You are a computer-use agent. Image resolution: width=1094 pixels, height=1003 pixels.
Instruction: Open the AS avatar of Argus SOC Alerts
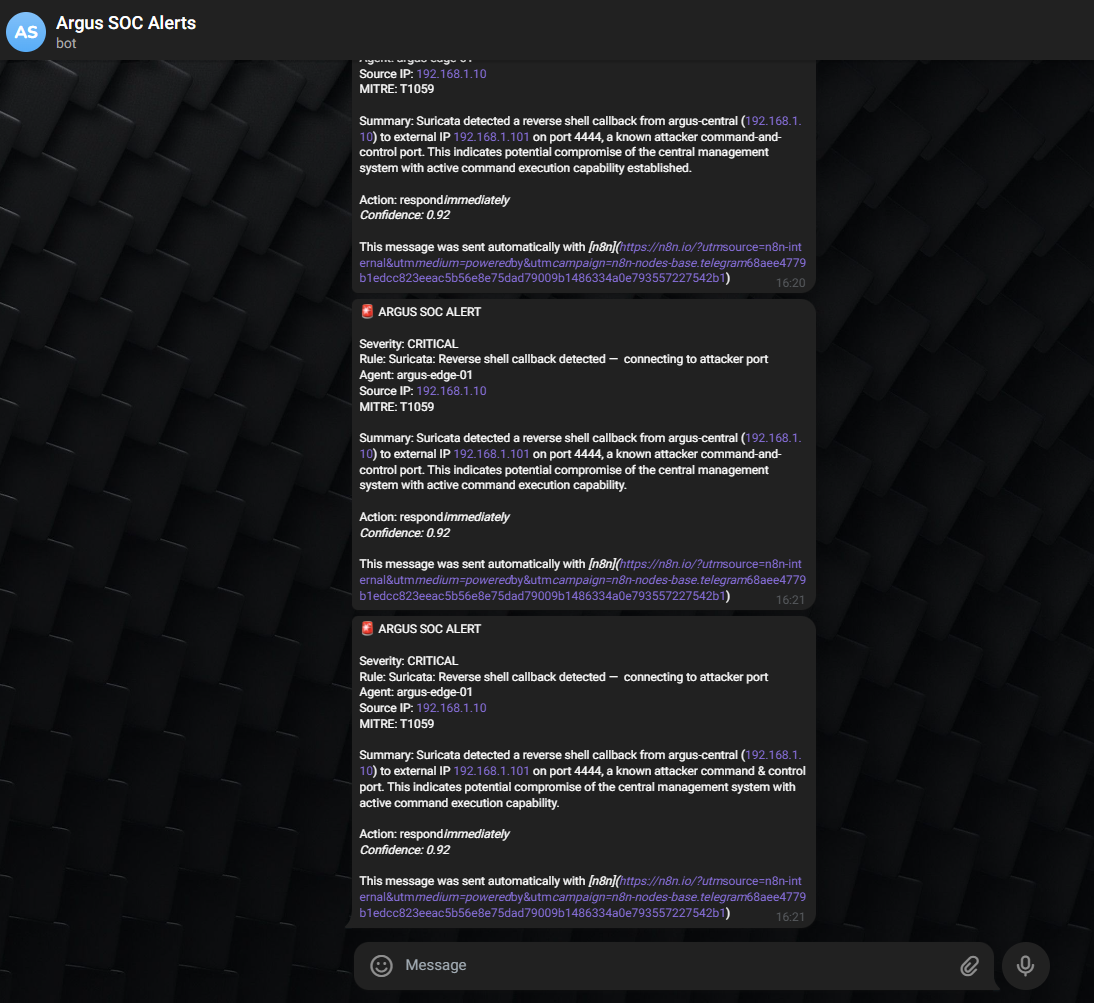26,32
